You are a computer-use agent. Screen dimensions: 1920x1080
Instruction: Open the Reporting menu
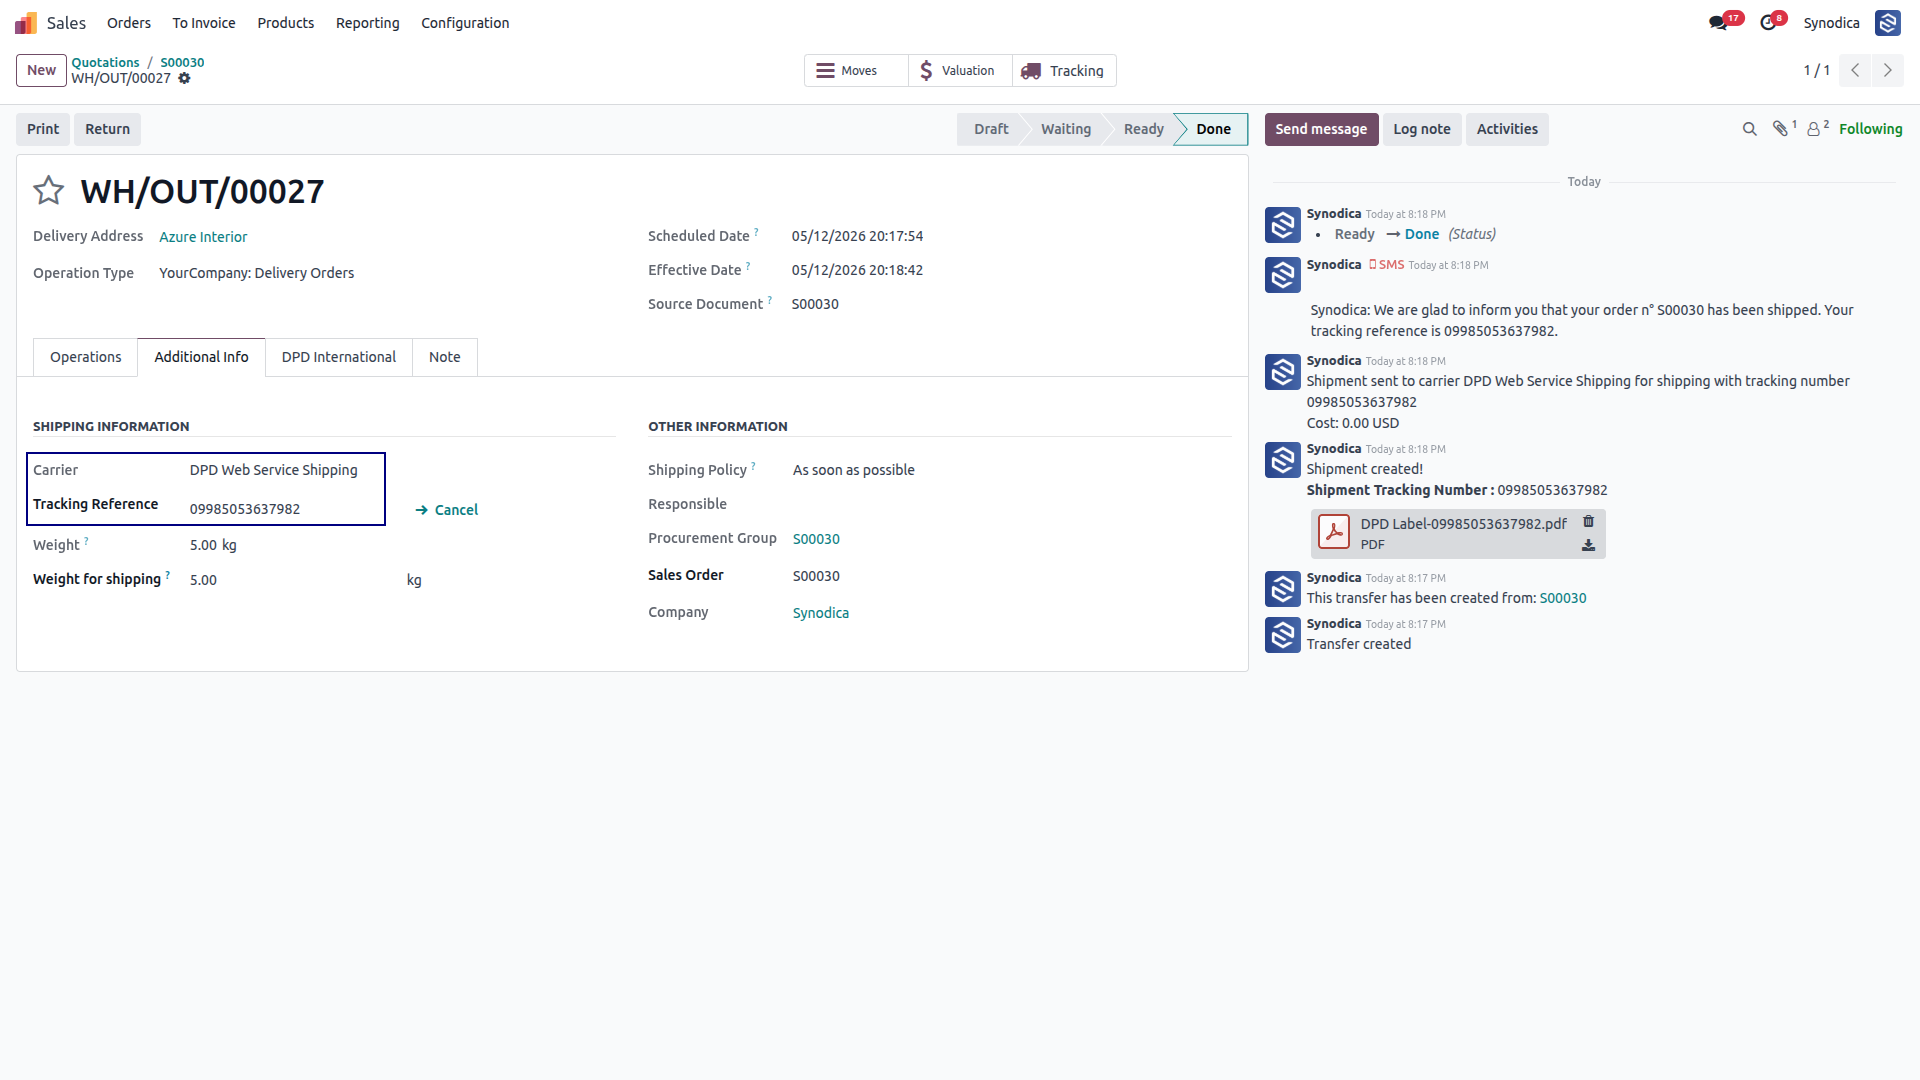367,23
